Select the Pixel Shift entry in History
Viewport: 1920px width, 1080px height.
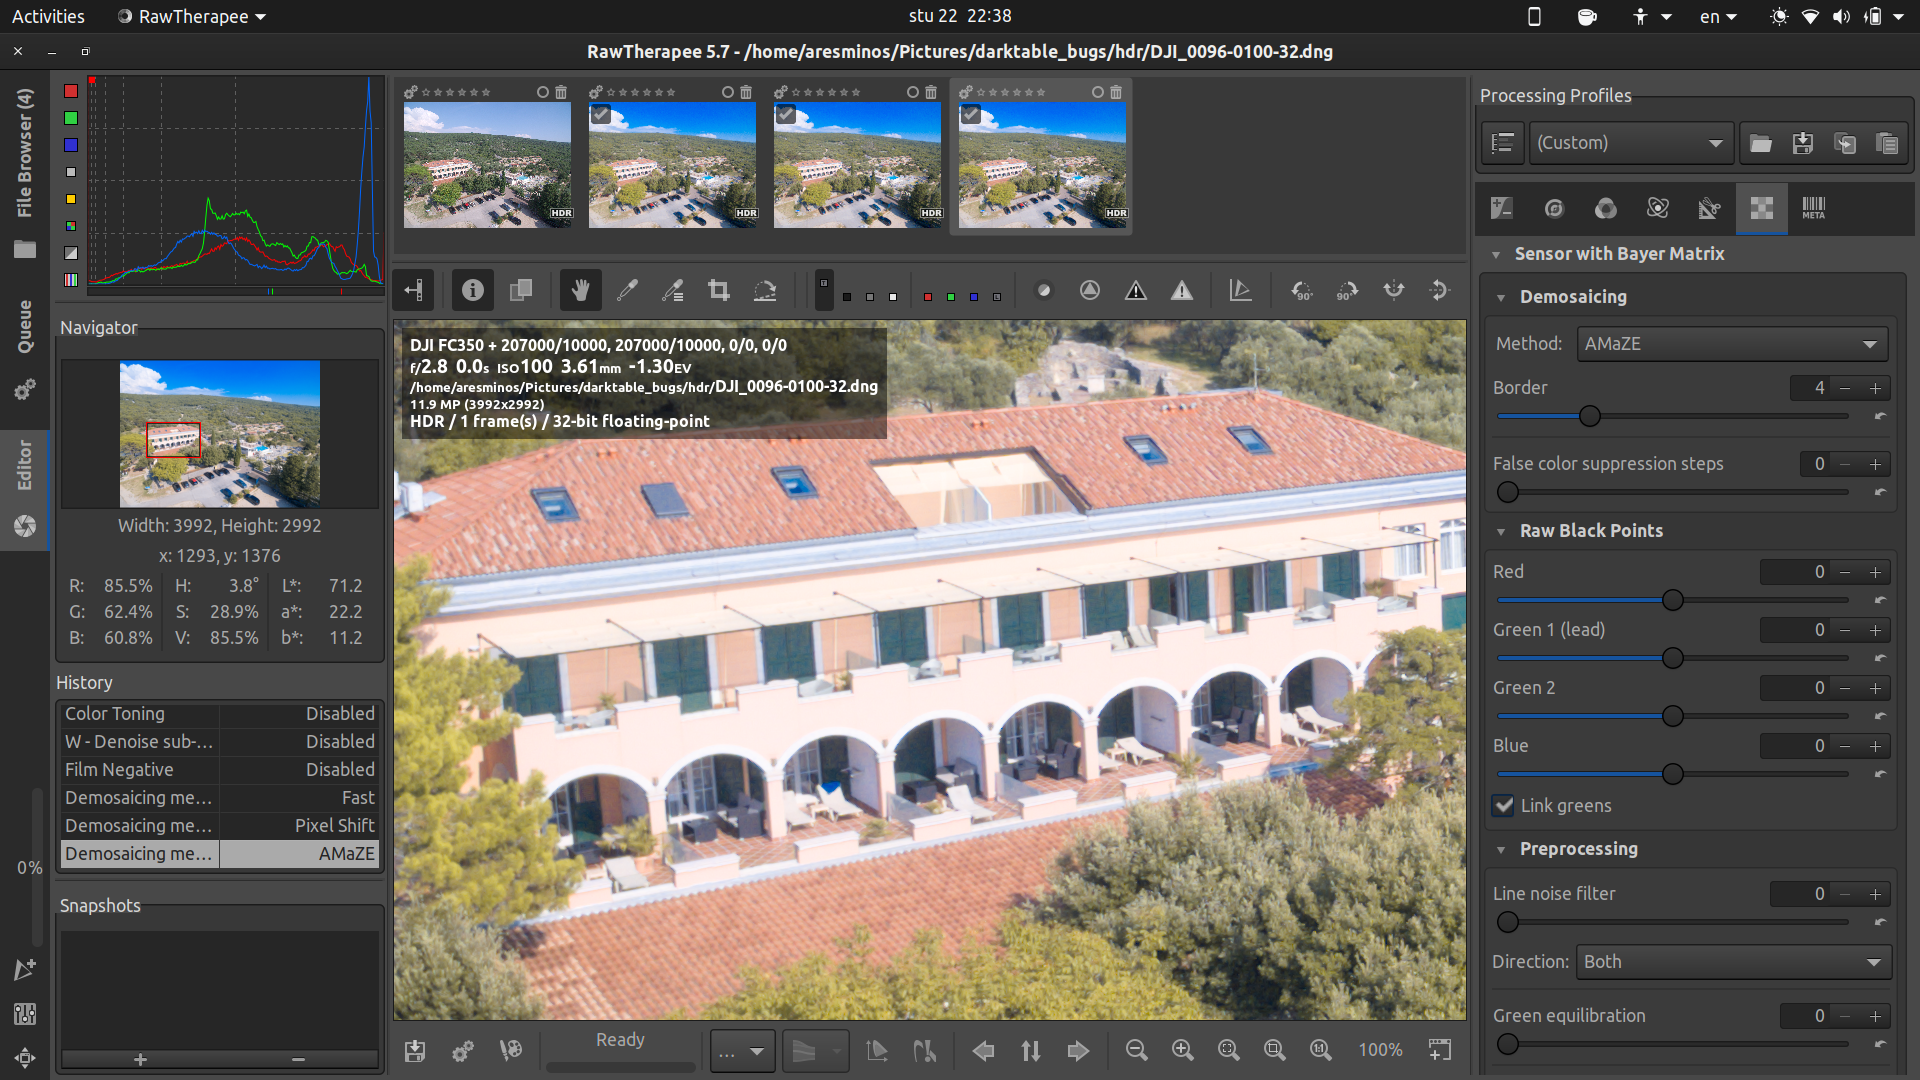point(219,825)
